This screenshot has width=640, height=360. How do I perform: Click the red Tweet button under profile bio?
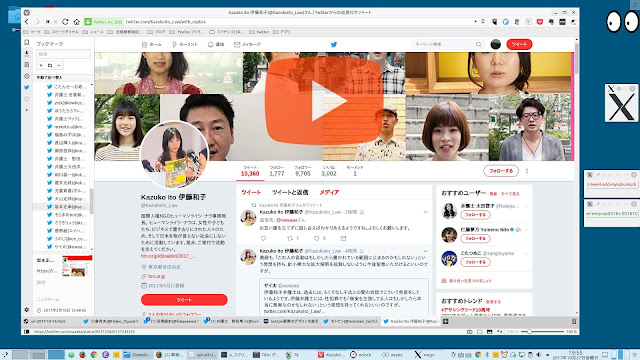[184, 300]
